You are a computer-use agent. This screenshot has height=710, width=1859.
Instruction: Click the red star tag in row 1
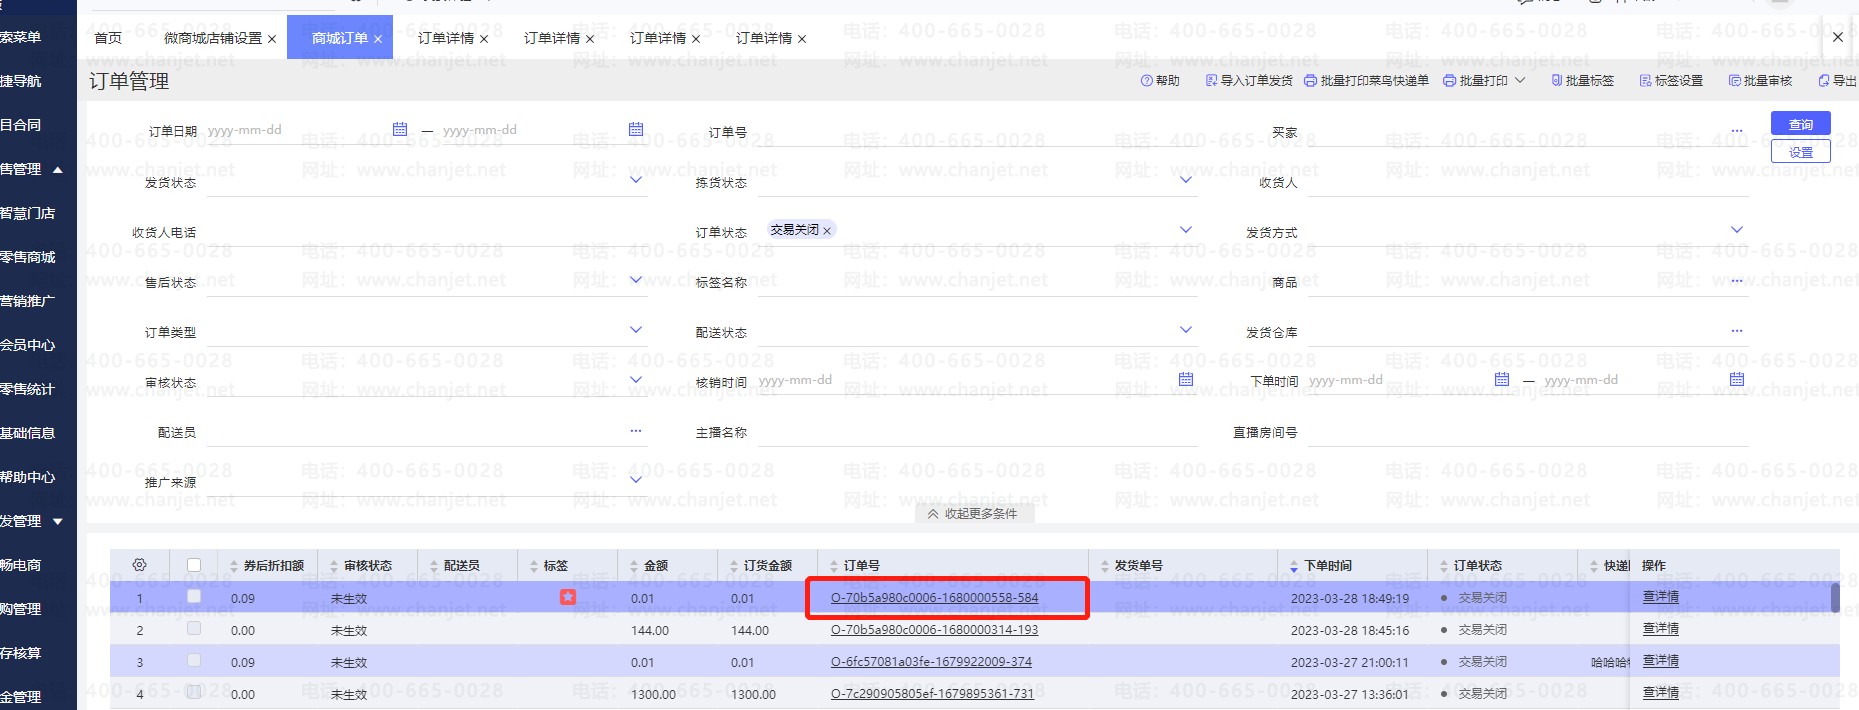point(568,597)
